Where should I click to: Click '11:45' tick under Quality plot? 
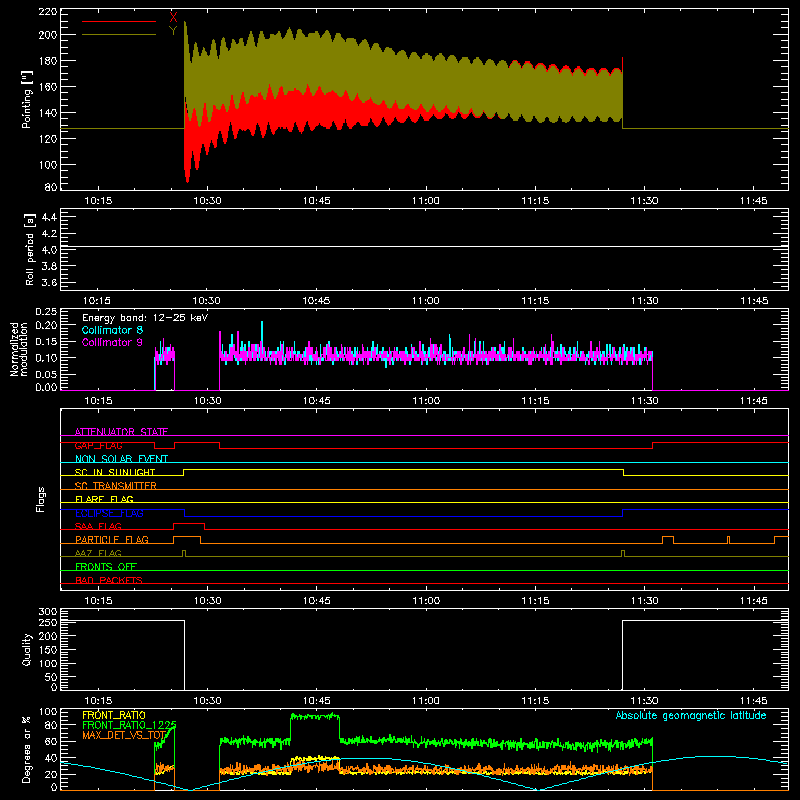pos(754,701)
